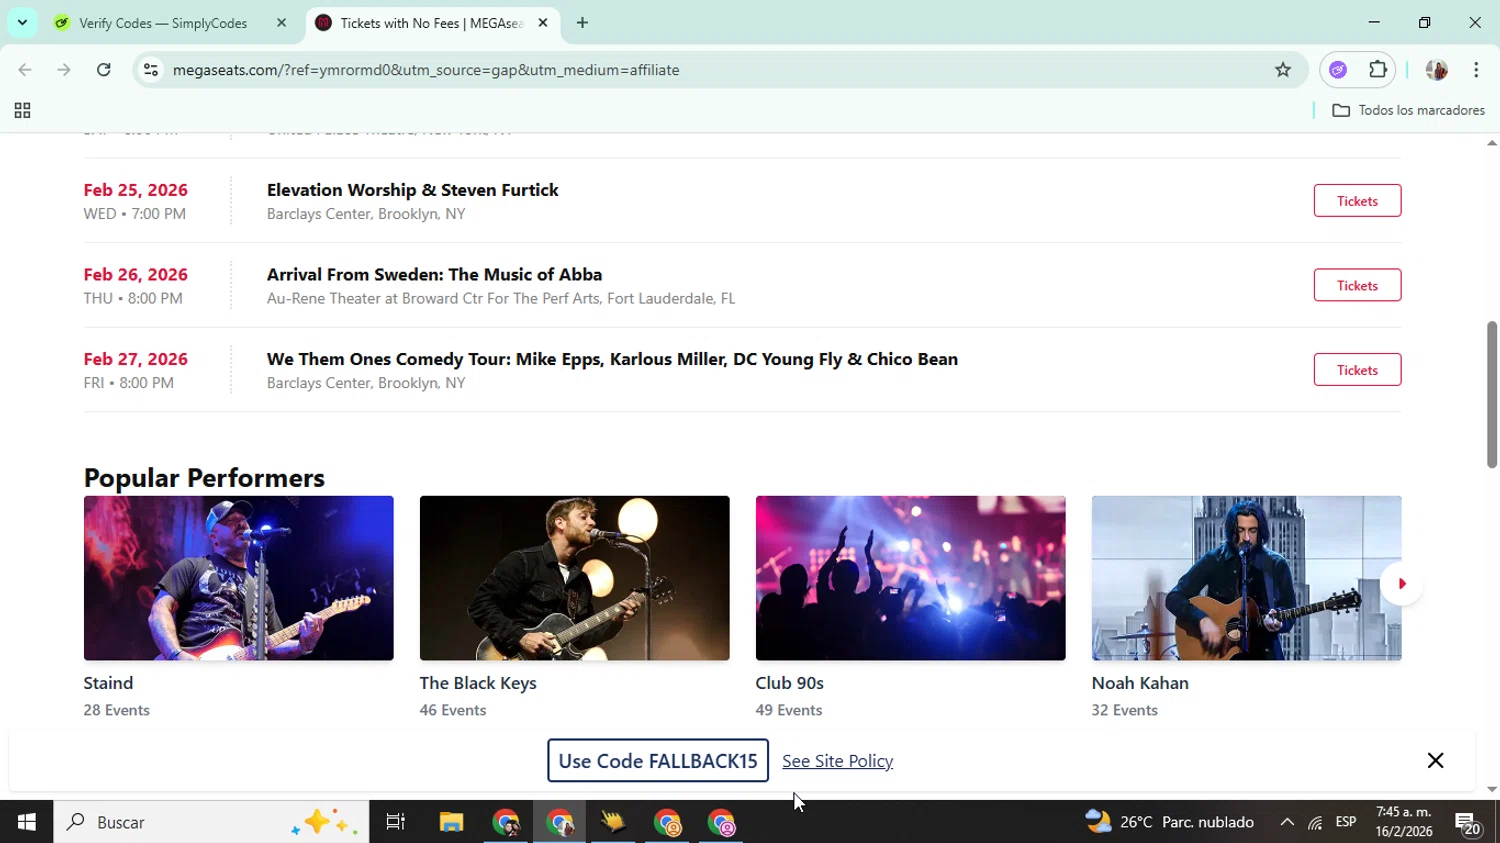Open the purple extension icon in toolbar
This screenshot has height=843, width=1500.
pos(1338,70)
